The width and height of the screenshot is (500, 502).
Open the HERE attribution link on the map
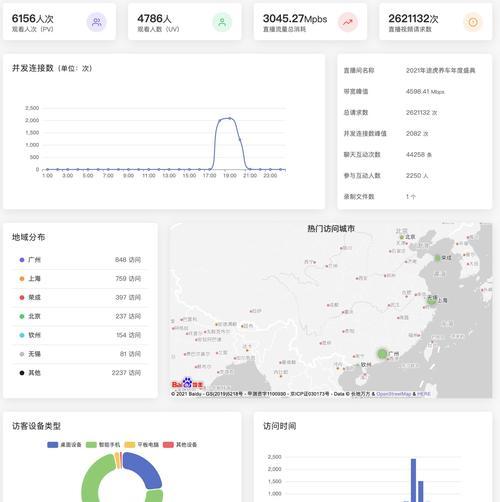tap(424, 394)
